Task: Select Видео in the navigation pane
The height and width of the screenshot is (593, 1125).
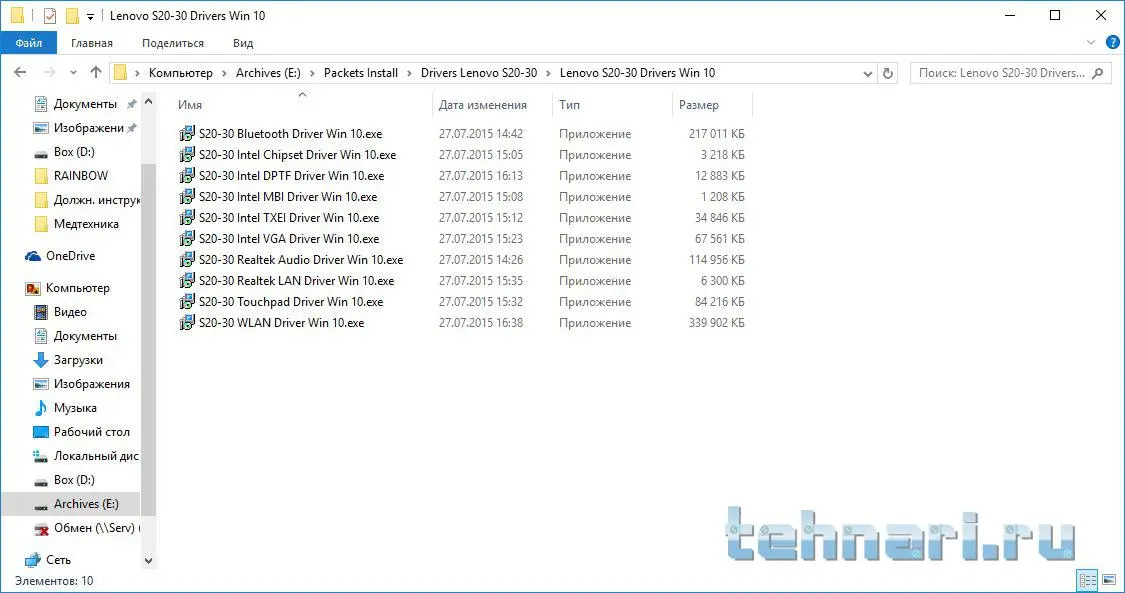Action: tap(70, 312)
